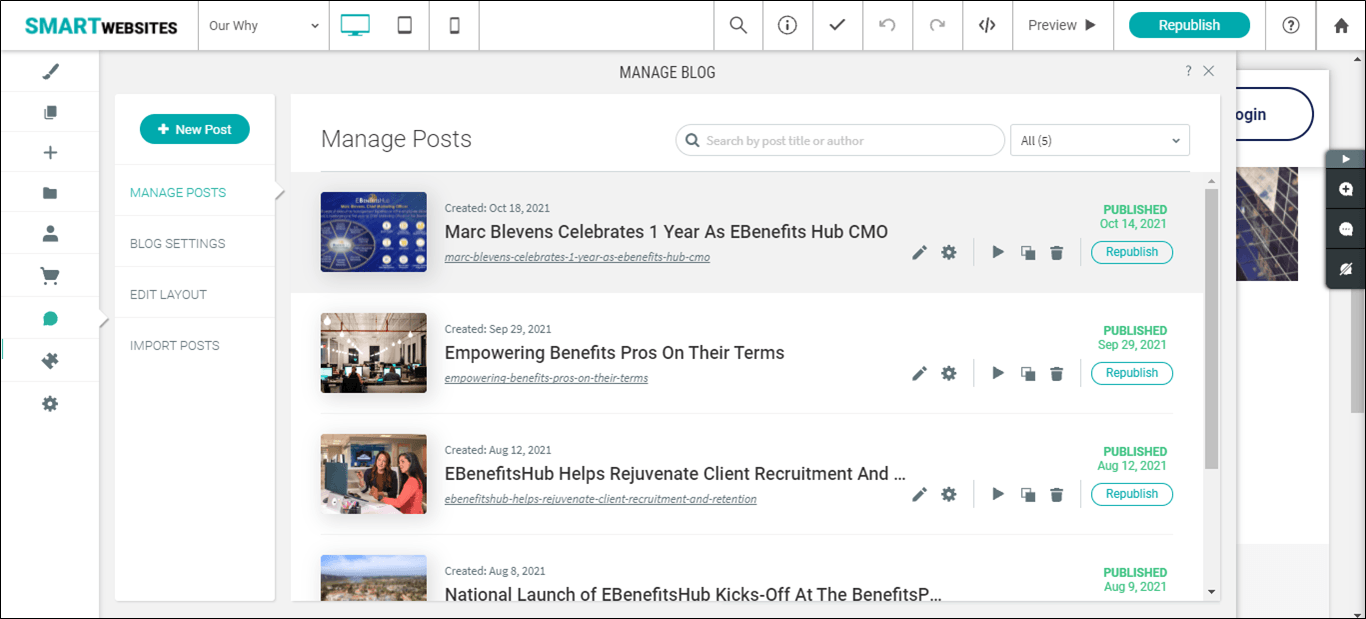Open the empowering-benefits-pros-on-their-terms link
The width and height of the screenshot is (1366, 619).
(546, 378)
